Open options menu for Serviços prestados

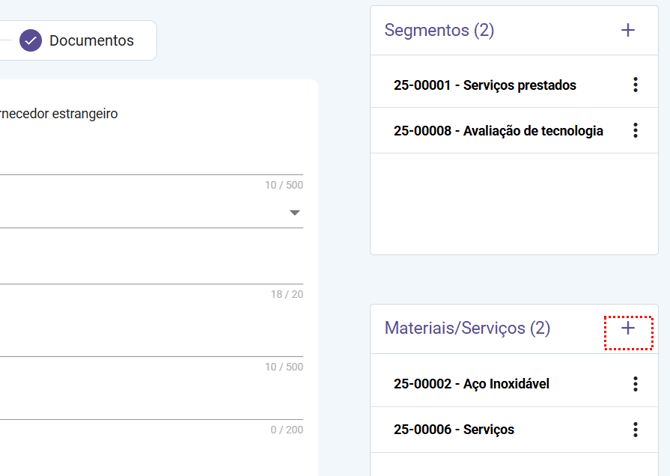(635, 85)
